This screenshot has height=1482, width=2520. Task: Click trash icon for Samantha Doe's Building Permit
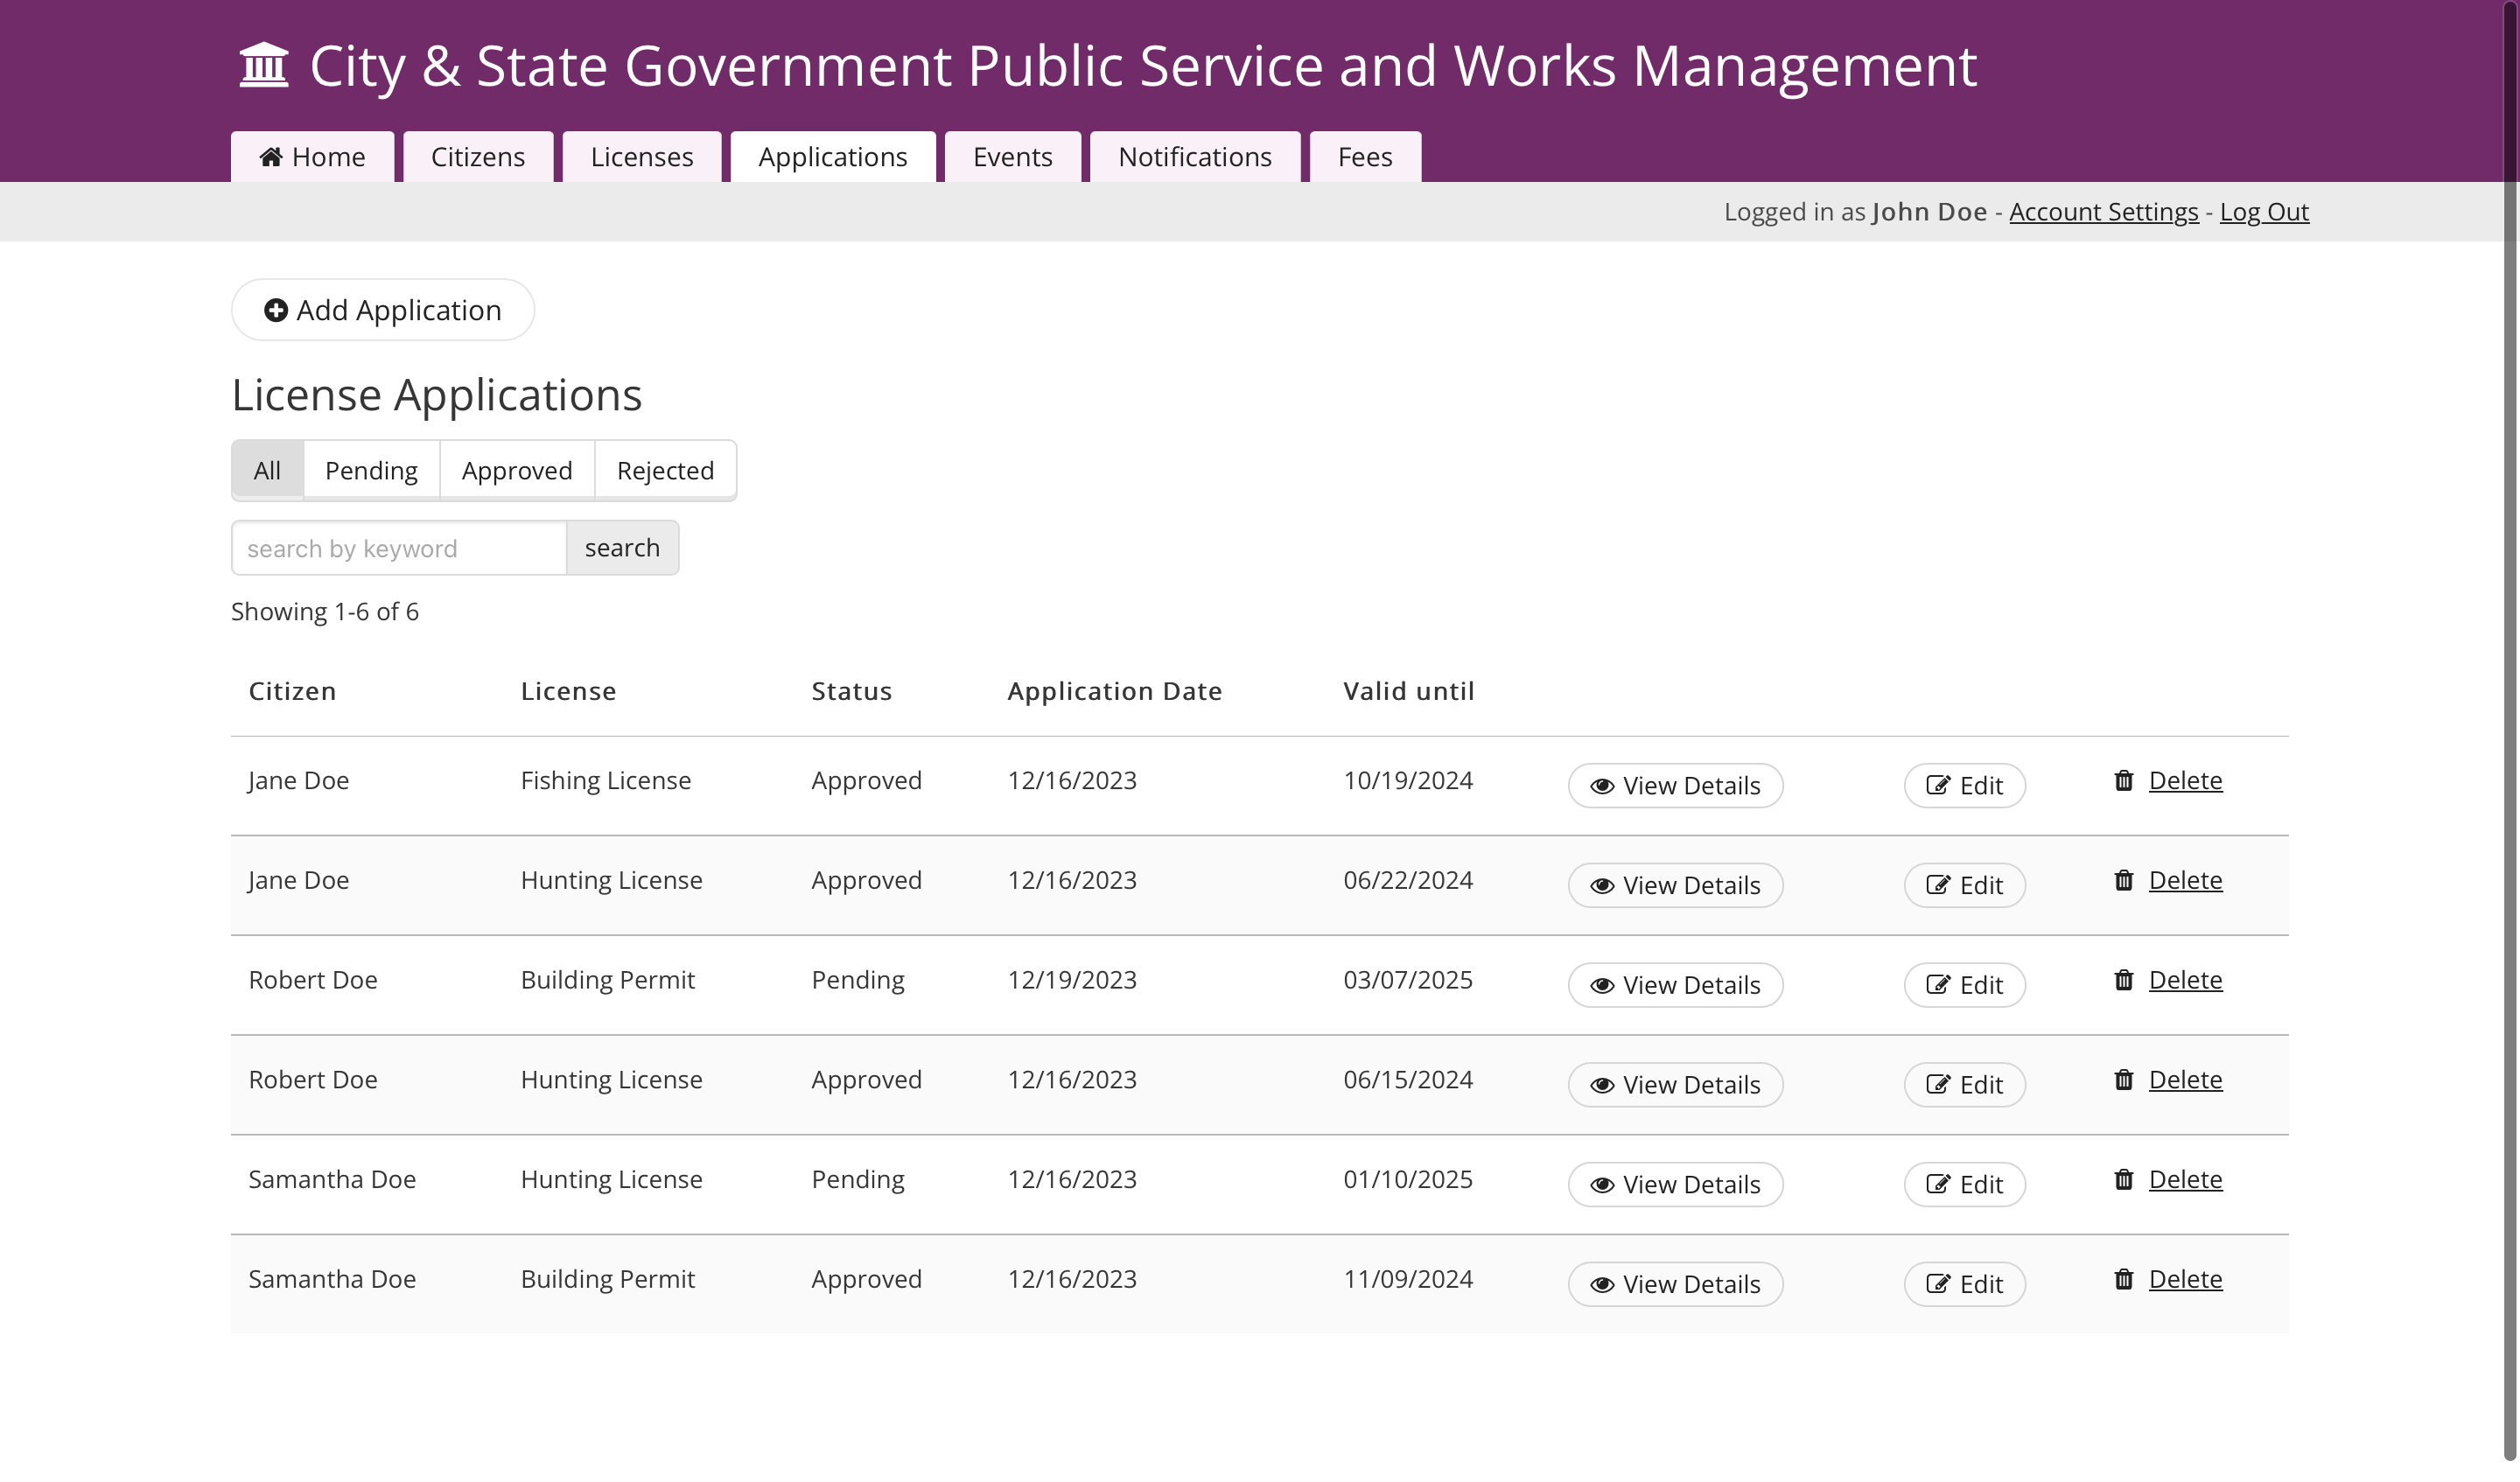[x=2124, y=1280]
